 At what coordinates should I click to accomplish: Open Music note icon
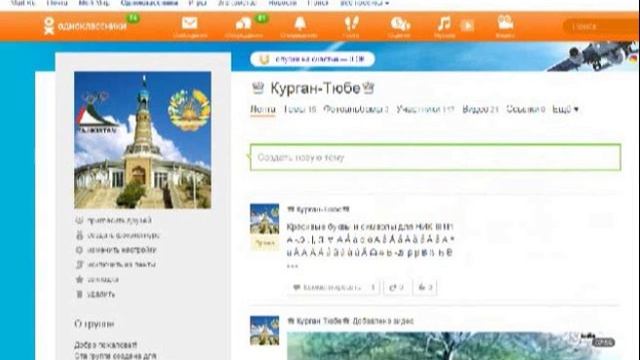(444, 24)
